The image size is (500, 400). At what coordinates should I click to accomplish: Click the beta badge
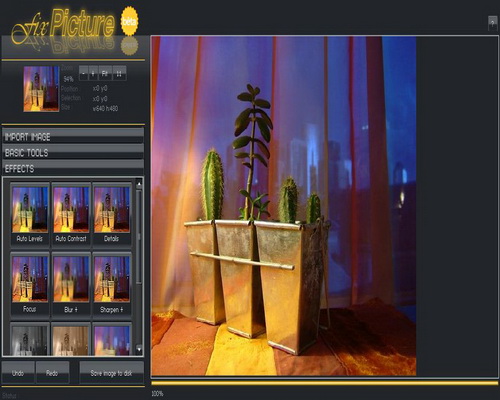coord(129,21)
